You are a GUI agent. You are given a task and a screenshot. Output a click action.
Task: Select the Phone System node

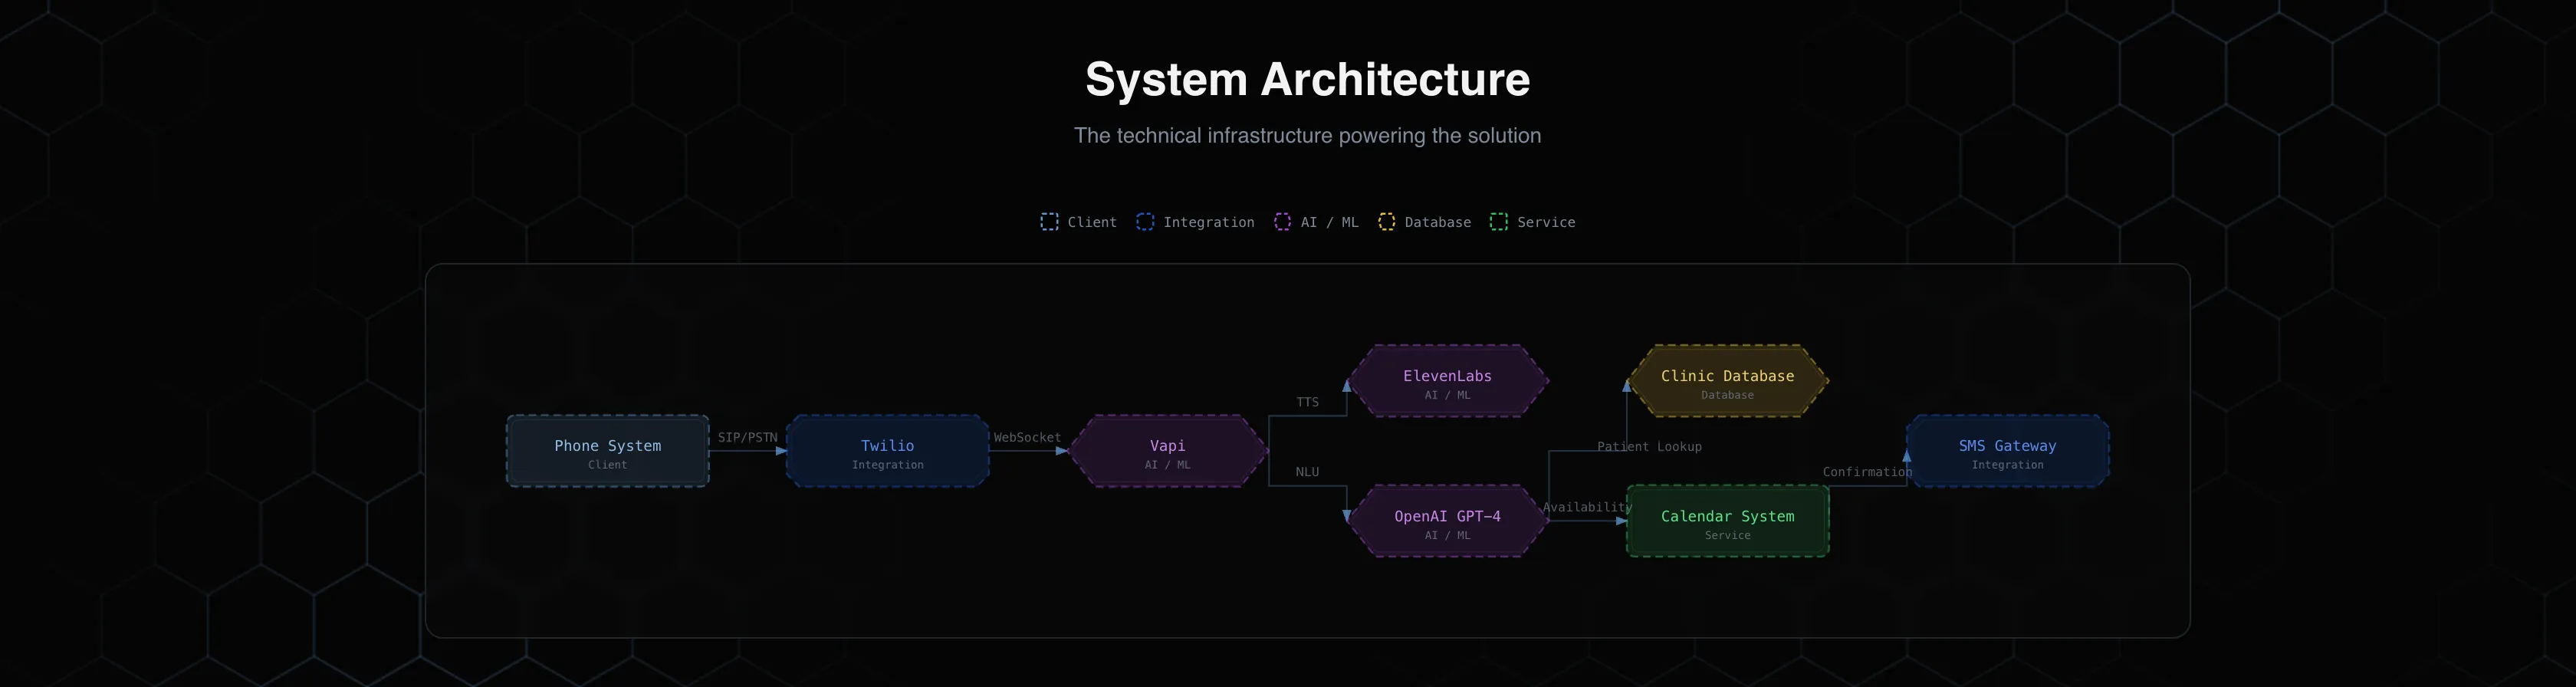coord(608,451)
